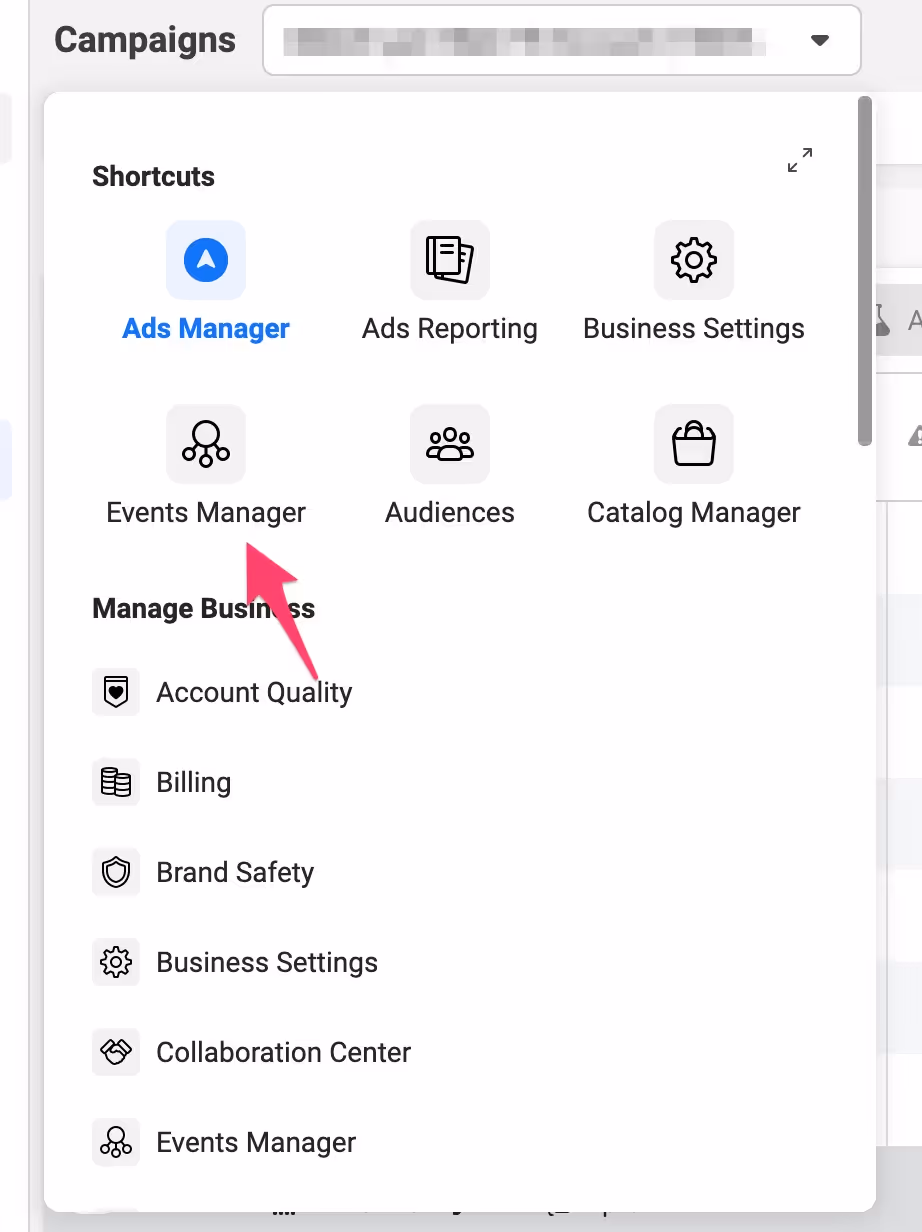The image size is (922, 1232).
Task: Click the Brand Safety shield icon
Action: 116,872
